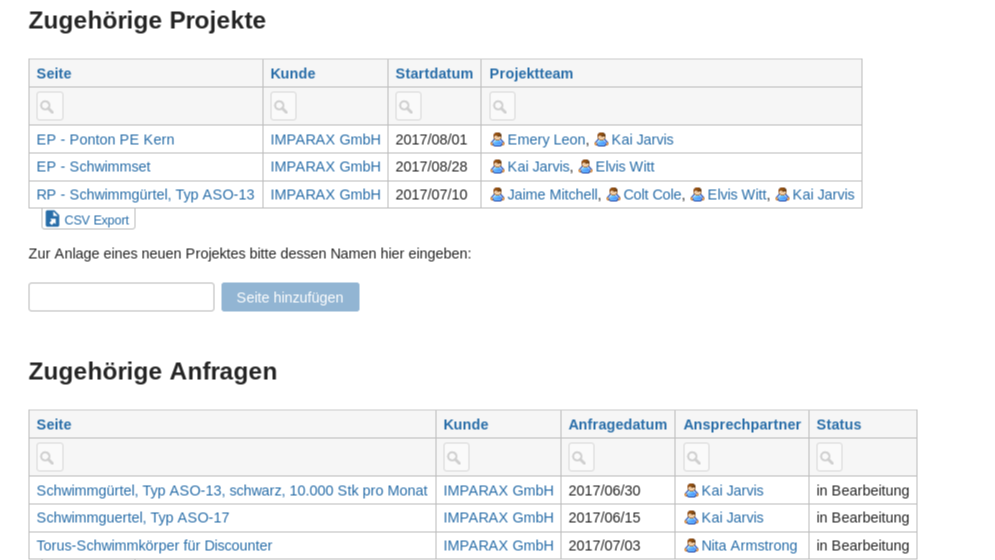Click user icon beside Nita Armstrong

691,546
